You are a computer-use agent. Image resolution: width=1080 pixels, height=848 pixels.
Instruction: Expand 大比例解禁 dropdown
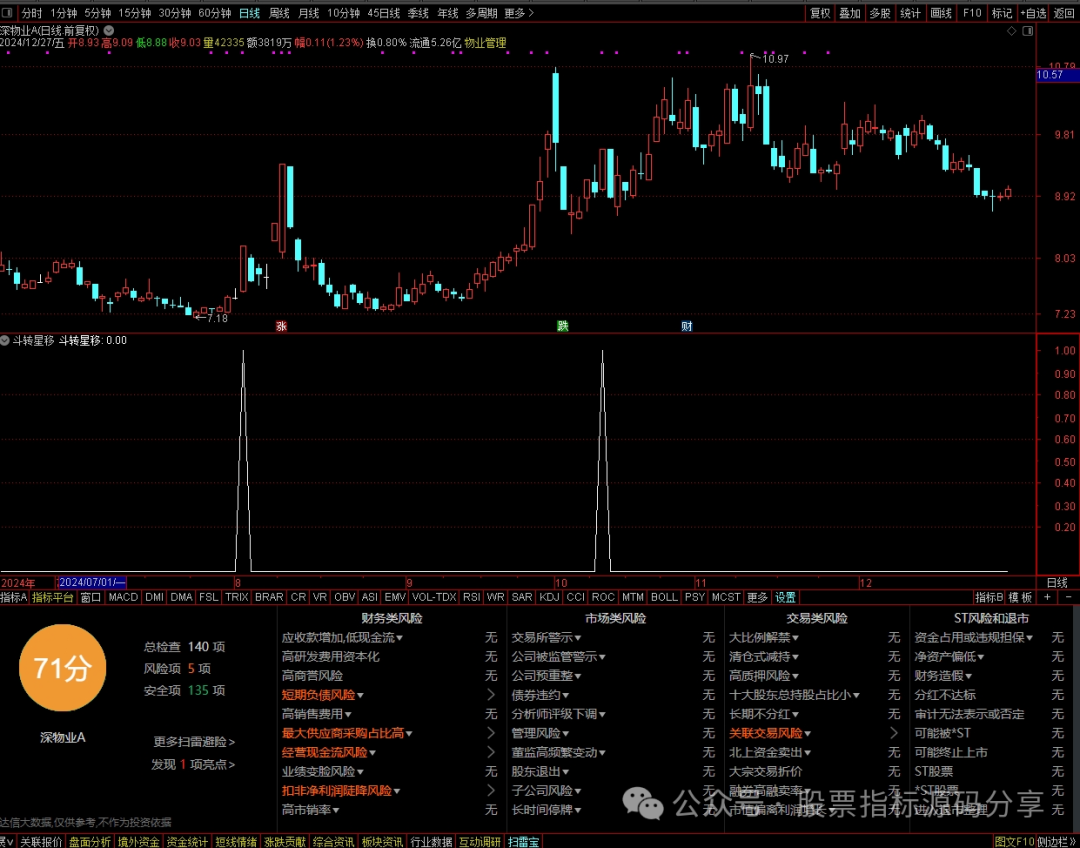tap(795, 639)
